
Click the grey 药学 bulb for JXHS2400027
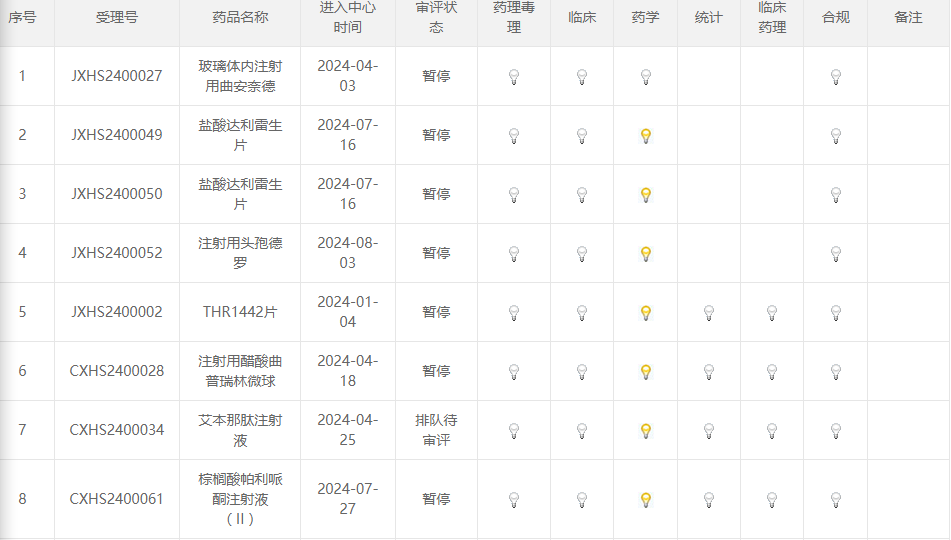pyautogui.click(x=646, y=76)
